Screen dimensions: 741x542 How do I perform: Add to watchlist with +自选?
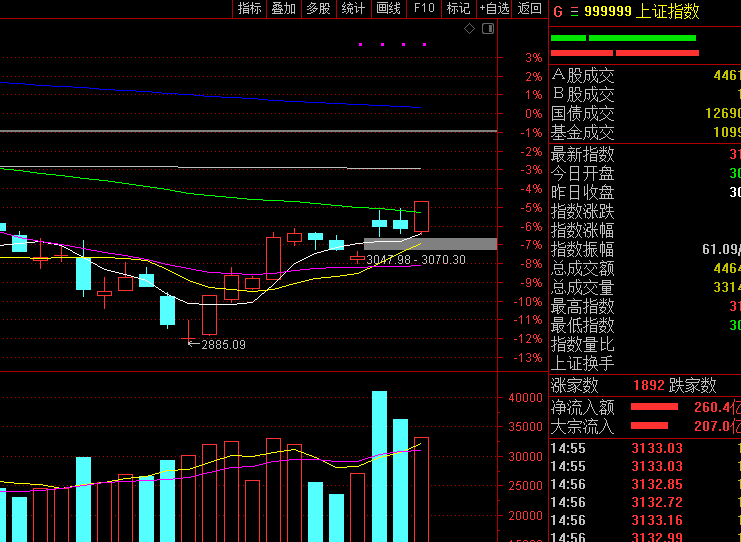click(x=494, y=9)
